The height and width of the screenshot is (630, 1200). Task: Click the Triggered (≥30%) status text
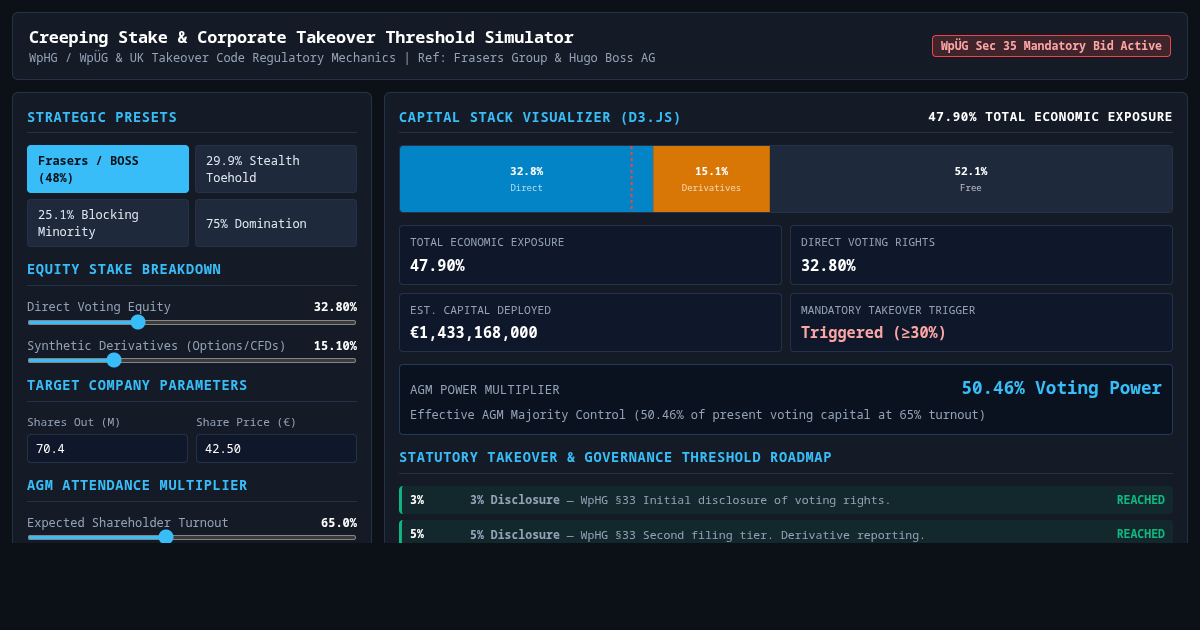873,333
